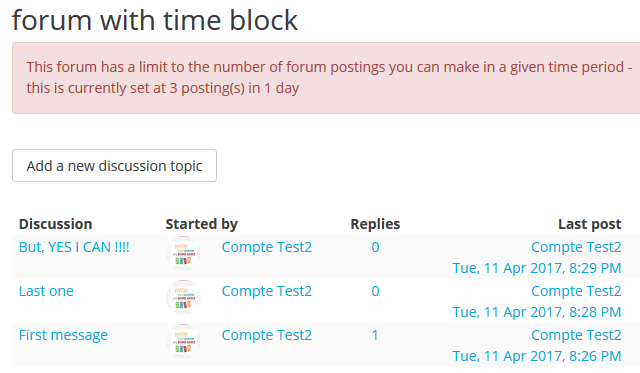Open Compte Test2 starter of 'Last one'
640x373 pixels.
267,291
